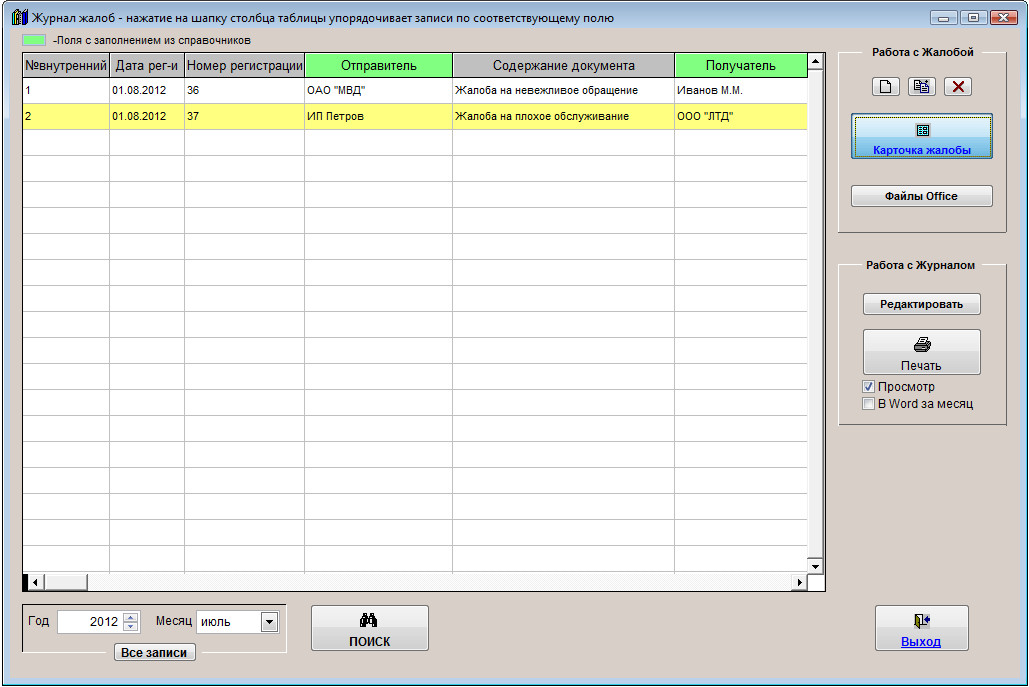Select cell ОАО "МВД"
The width and height of the screenshot is (1029, 687).
[379, 91]
